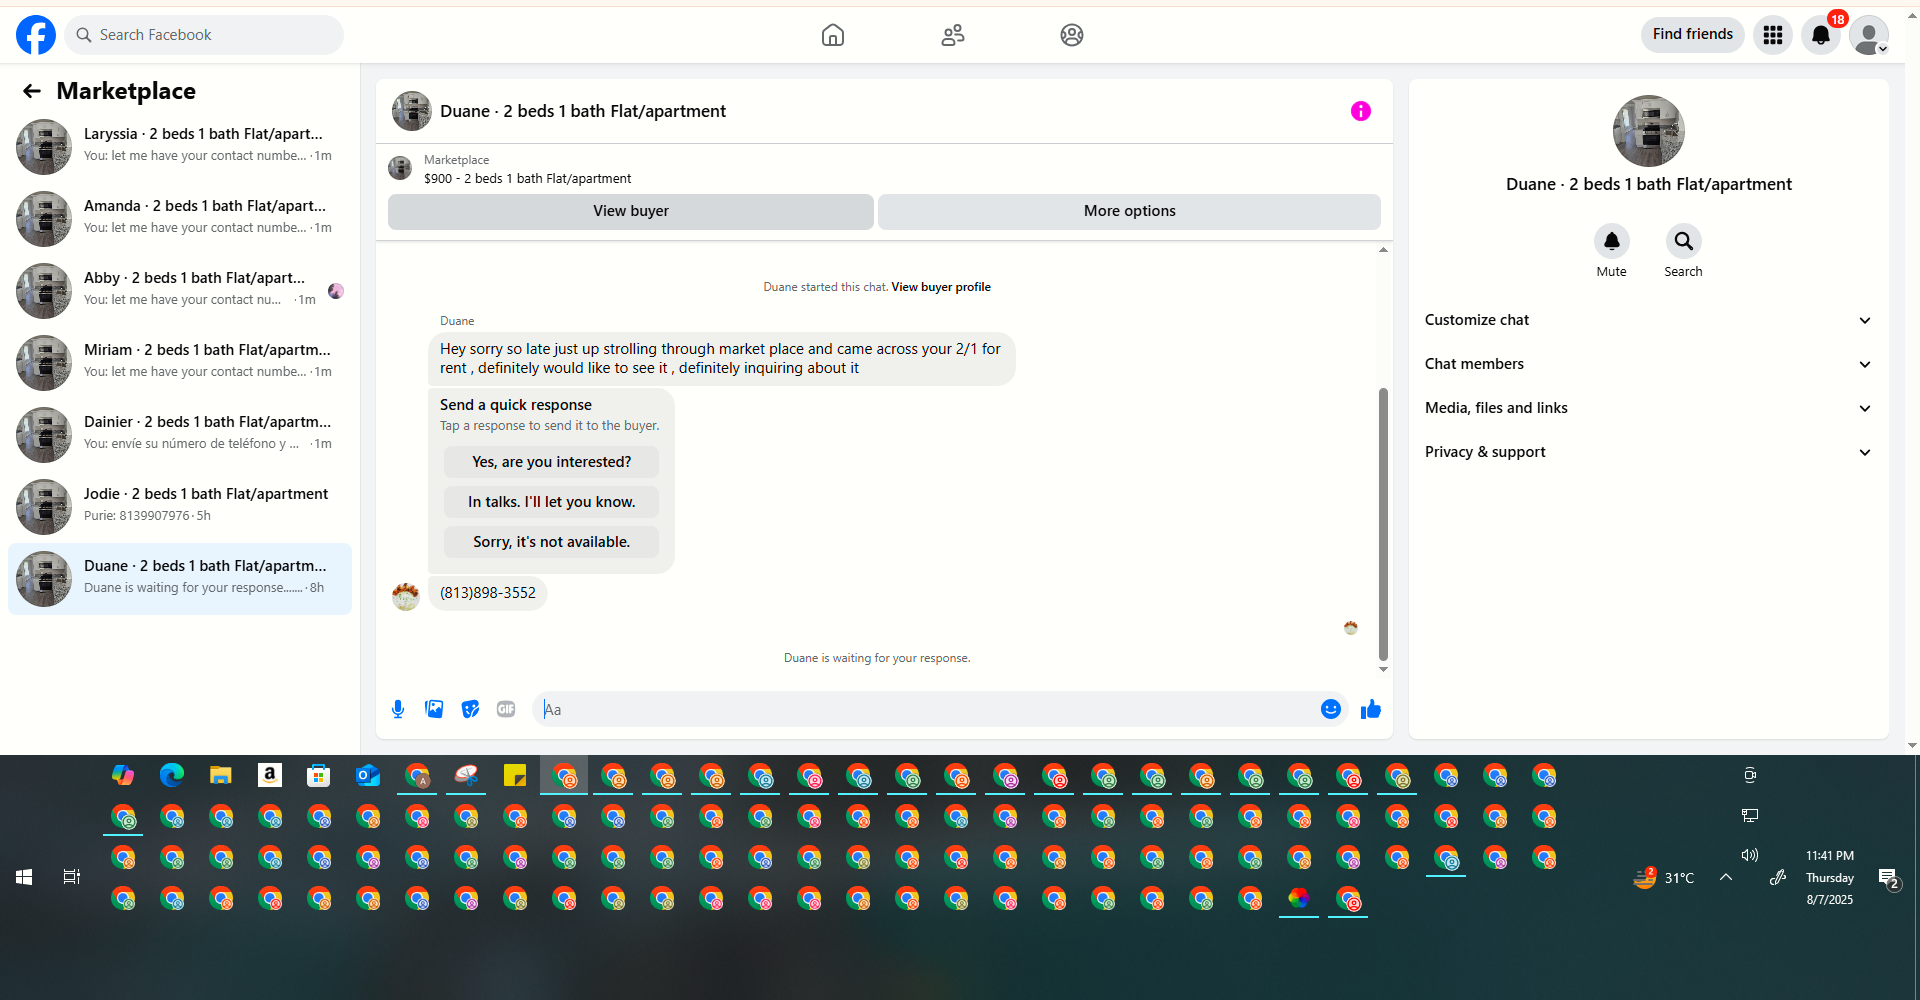Viewport: 1920px width, 1000px height.
Task: Open the Friends icon in top navigation
Action: [x=953, y=35]
